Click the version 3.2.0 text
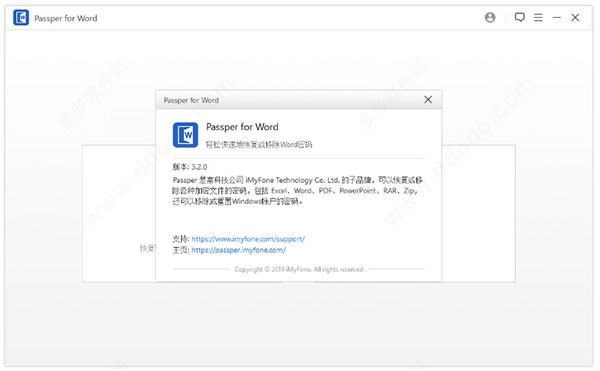The width and height of the screenshot is (600, 371). click(190, 167)
